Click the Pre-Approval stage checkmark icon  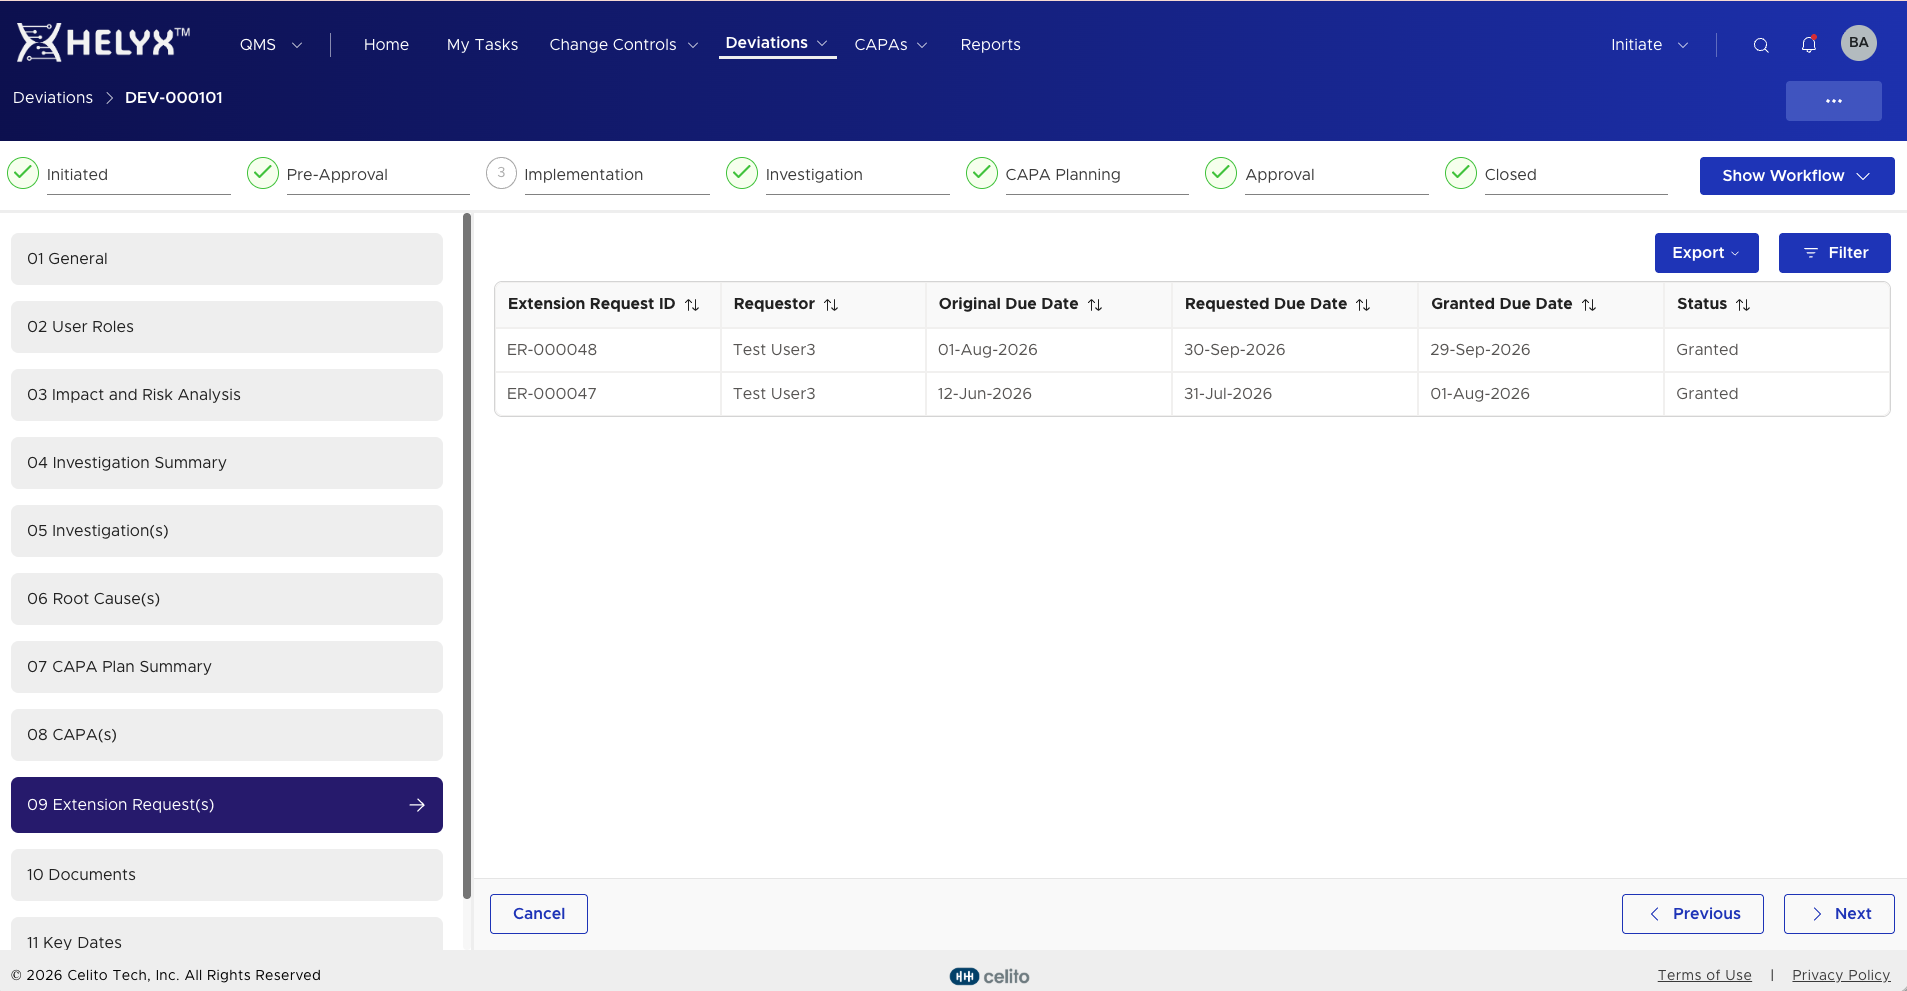coord(263,173)
